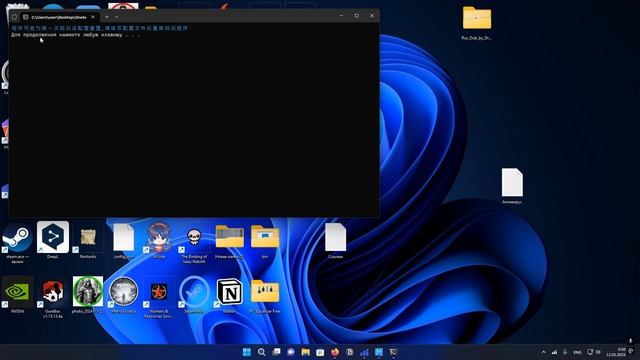Open Microsoft Store from the taskbar

320,352
